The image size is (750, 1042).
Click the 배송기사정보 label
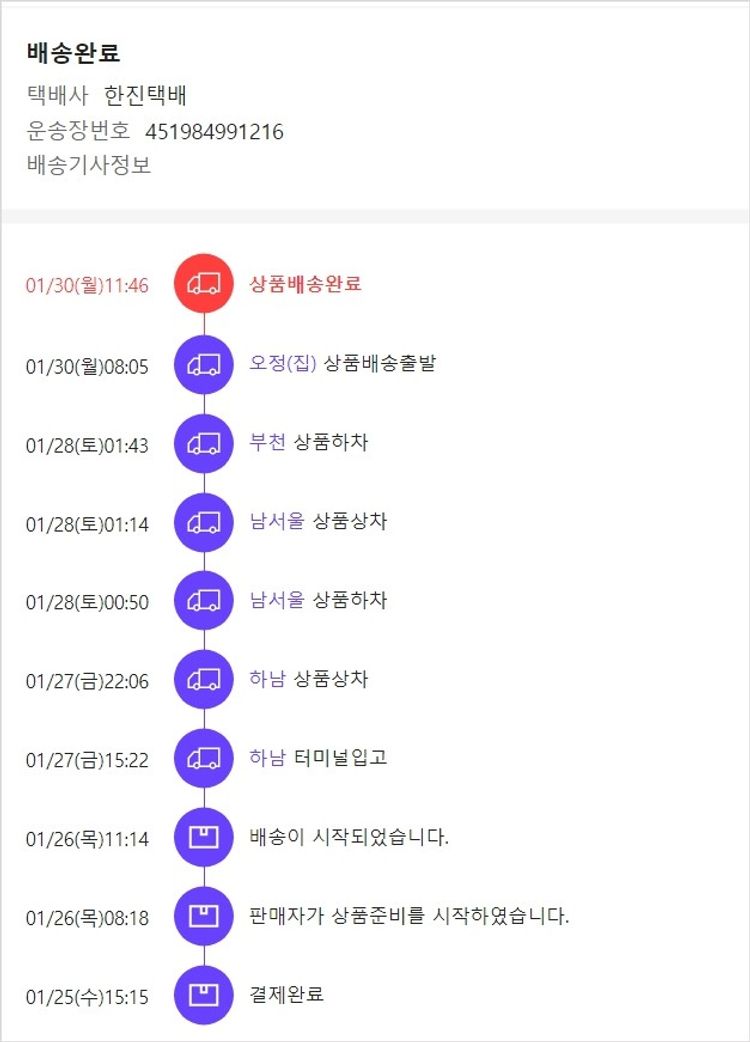point(89,165)
